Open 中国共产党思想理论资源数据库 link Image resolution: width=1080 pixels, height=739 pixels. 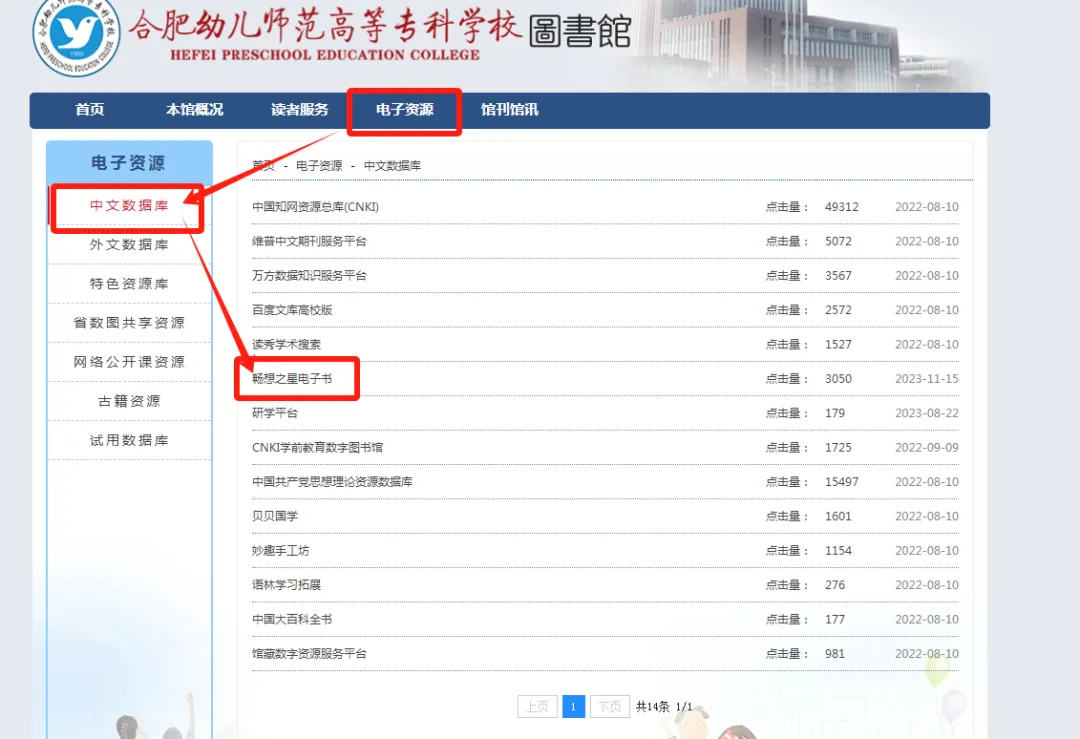point(332,481)
